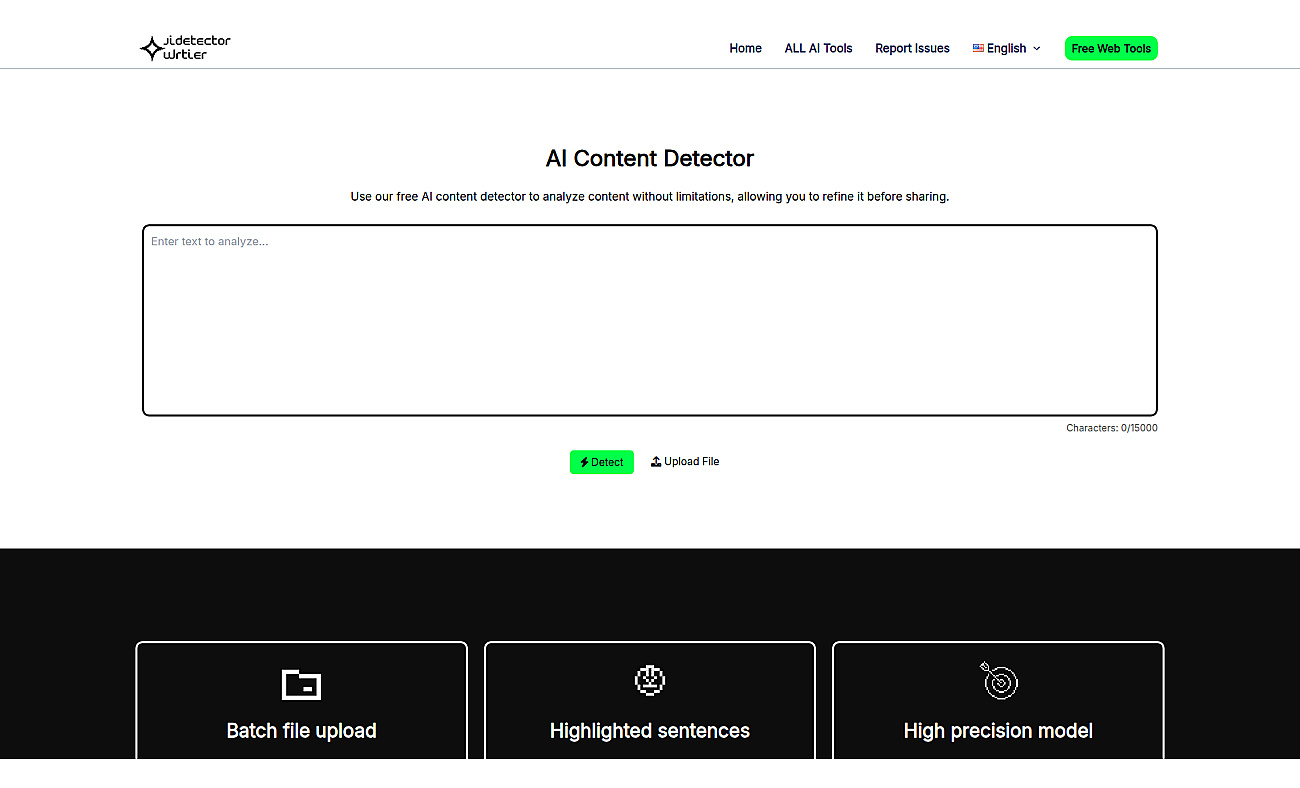Viewport: 1300px width, 788px height.
Task: Open the Home menu item
Action: click(x=745, y=48)
